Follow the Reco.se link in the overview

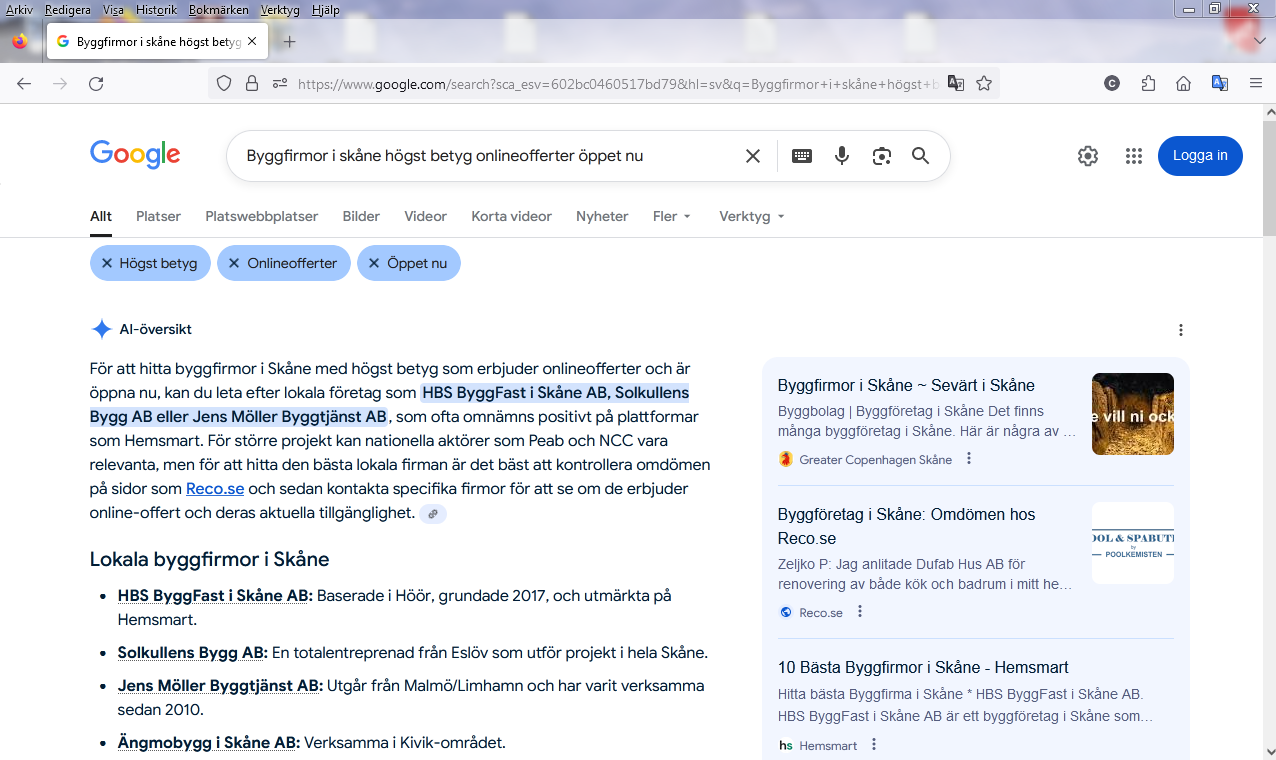point(215,489)
